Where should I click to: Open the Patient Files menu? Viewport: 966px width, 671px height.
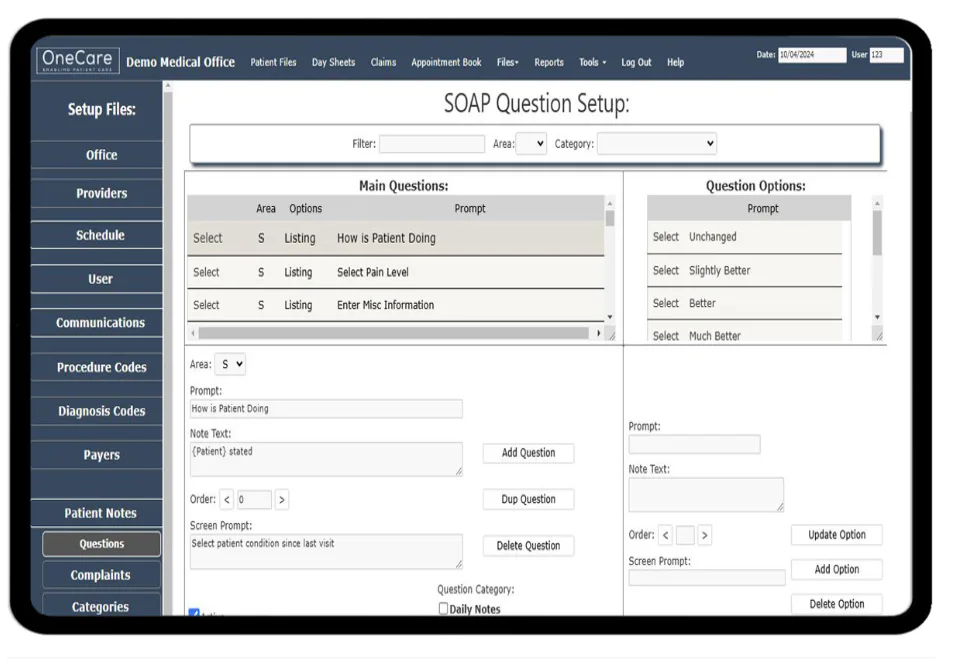273,62
